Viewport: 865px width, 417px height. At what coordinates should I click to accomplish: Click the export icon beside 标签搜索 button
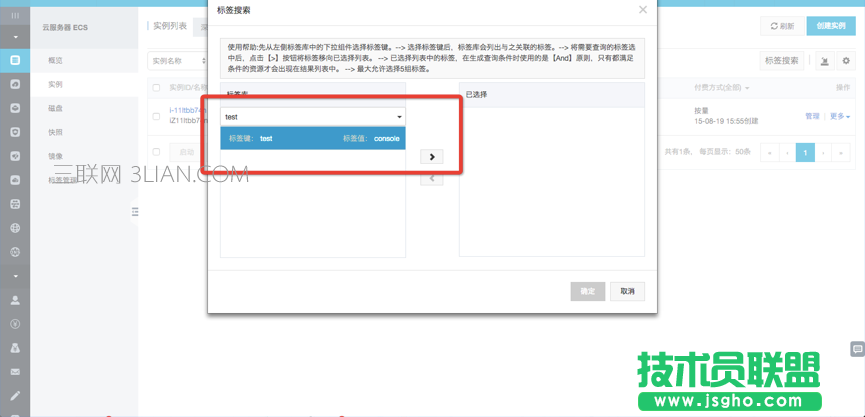[x=824, y=61]
